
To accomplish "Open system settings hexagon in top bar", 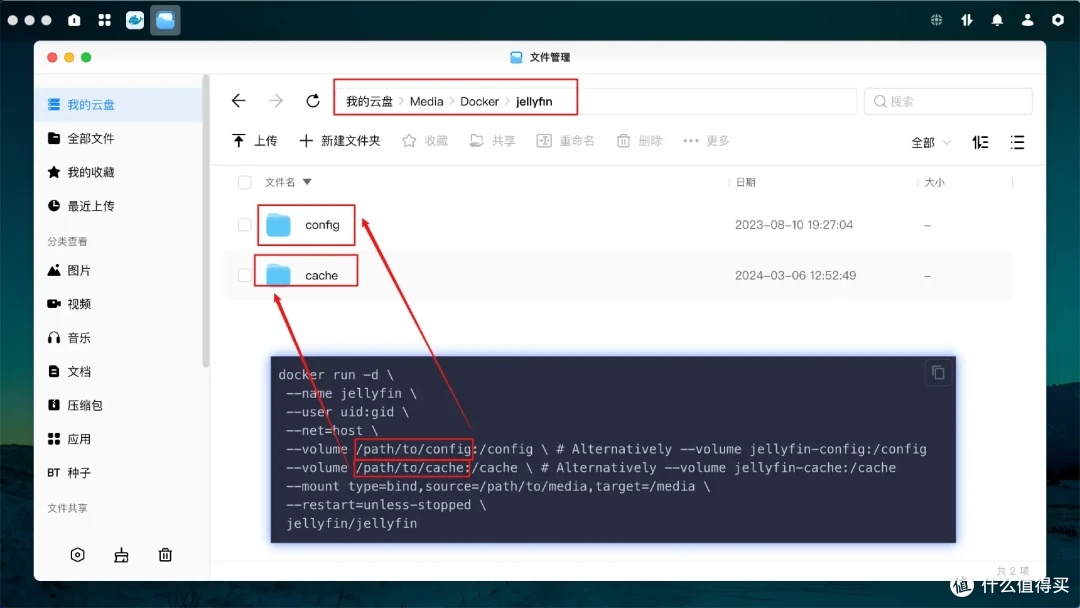I will tap(1058, 20).
